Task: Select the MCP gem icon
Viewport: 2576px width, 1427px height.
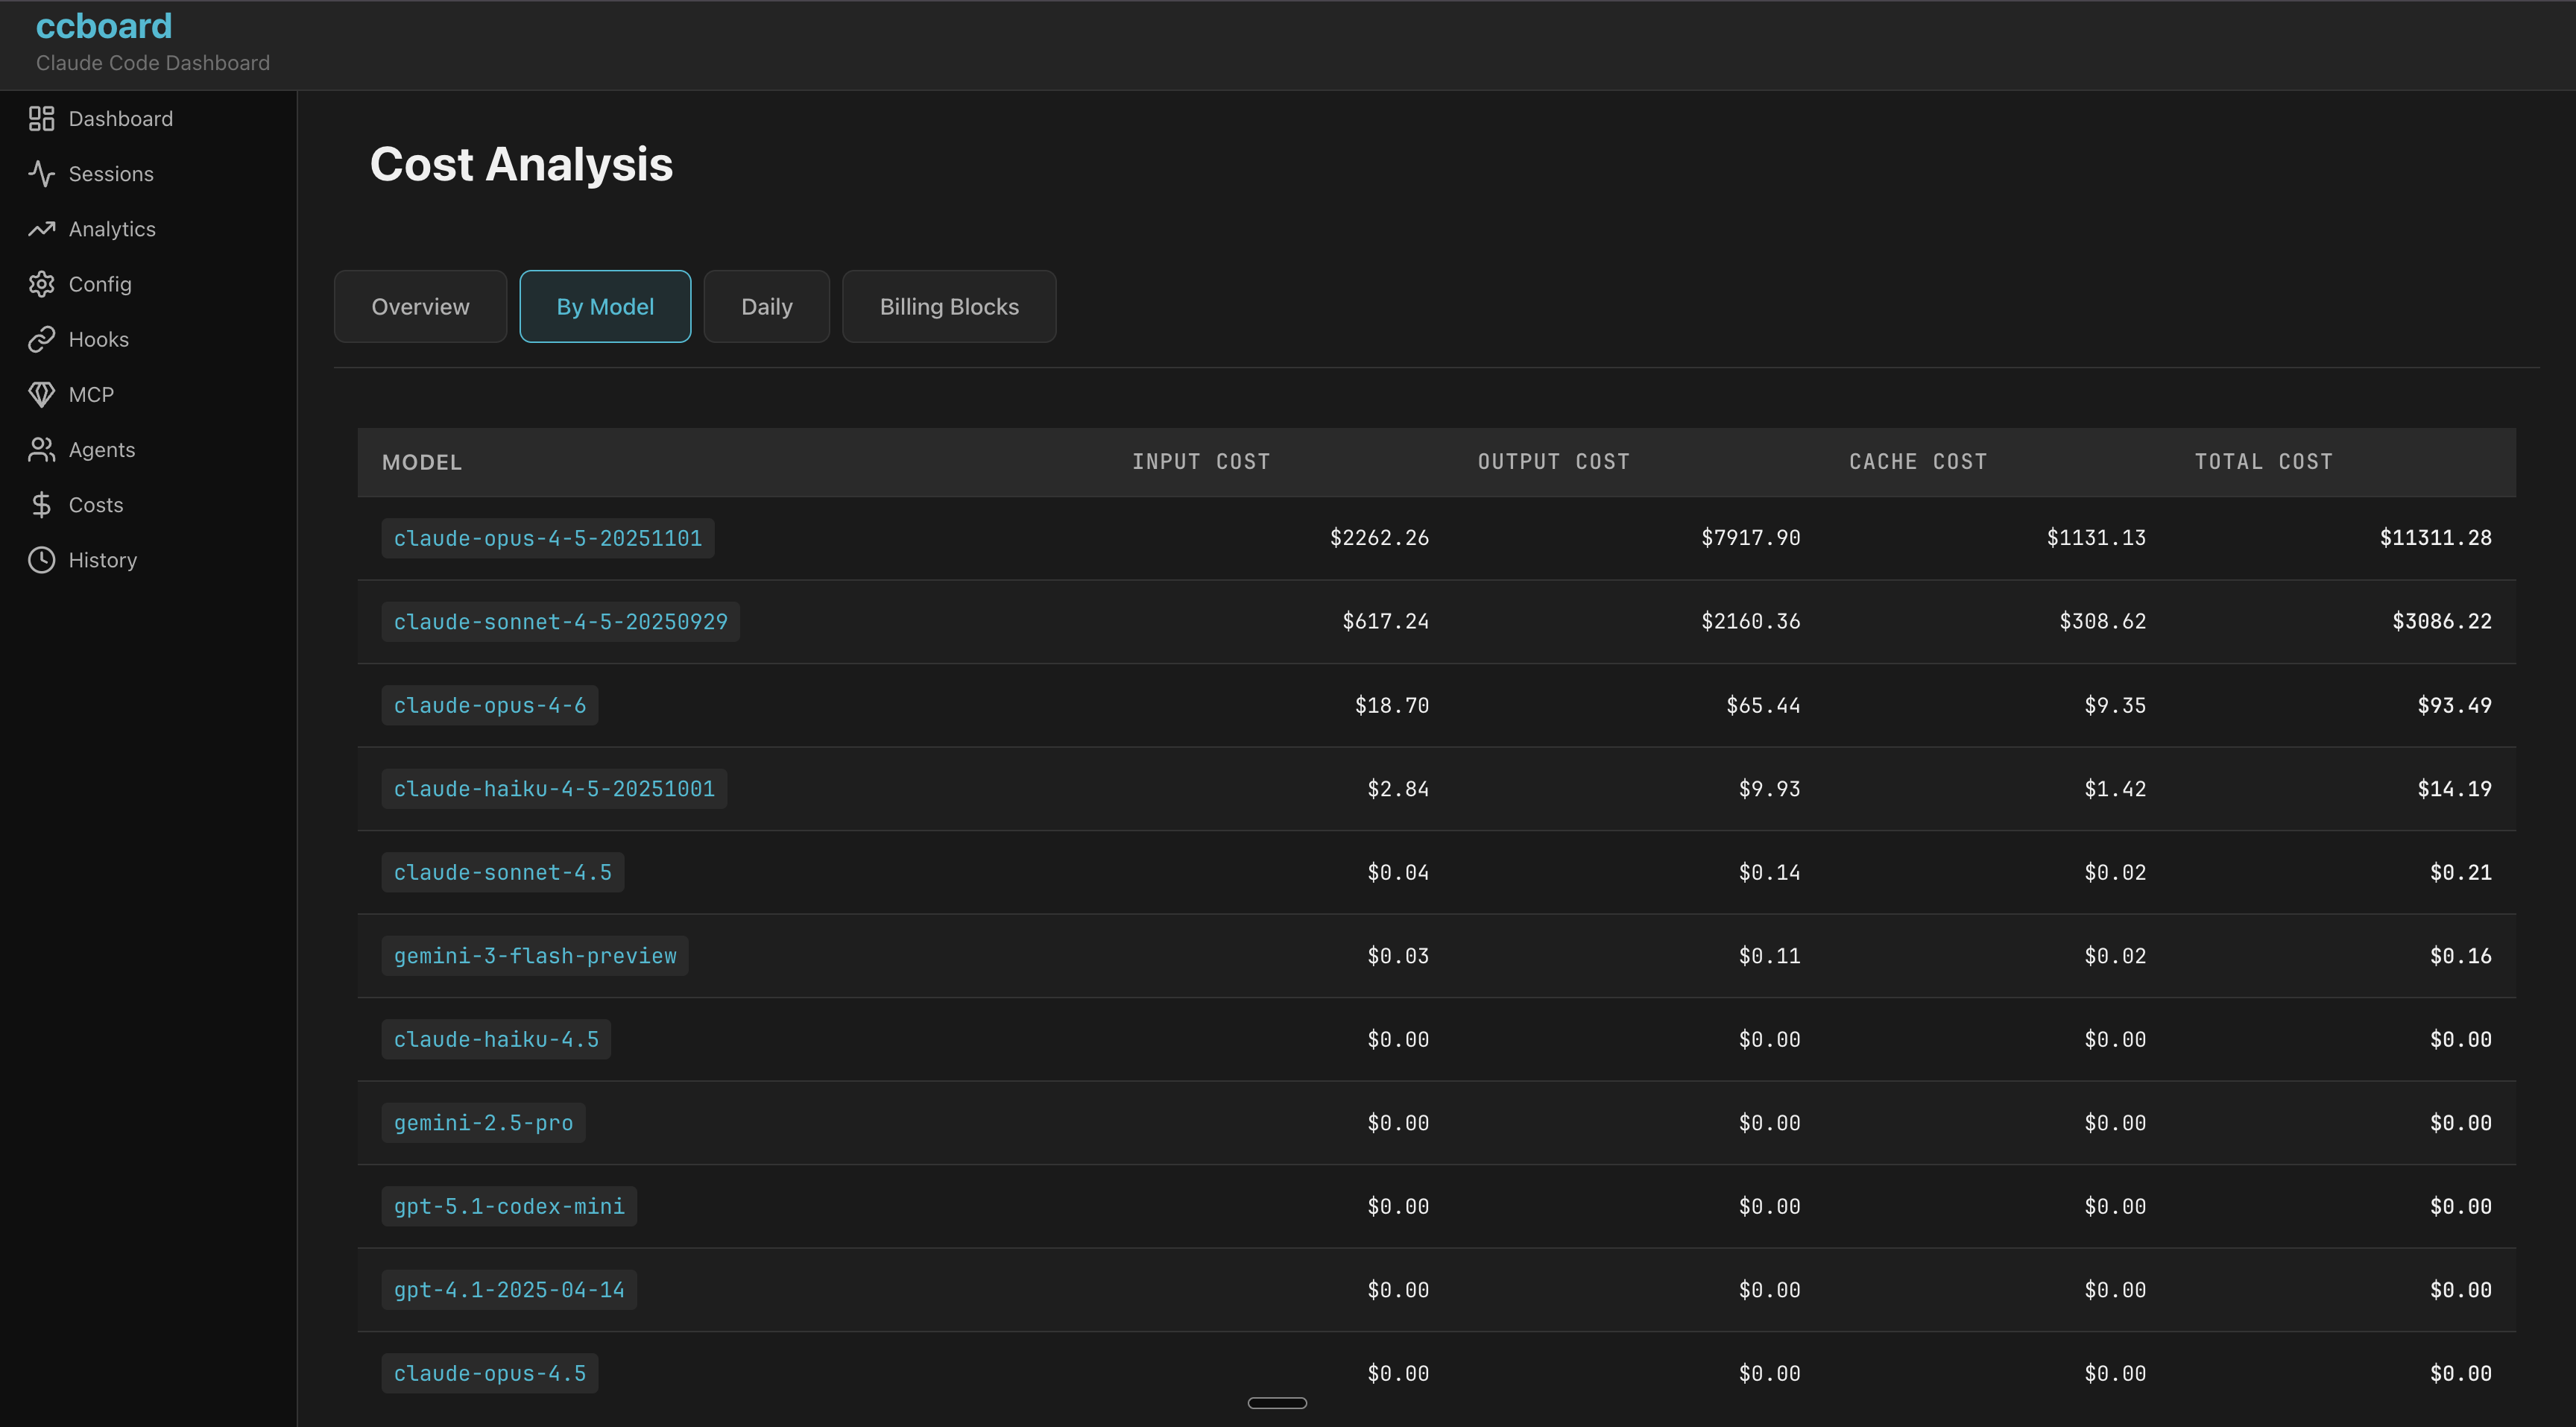Action: pyautogui.click(x=41, y=394)
